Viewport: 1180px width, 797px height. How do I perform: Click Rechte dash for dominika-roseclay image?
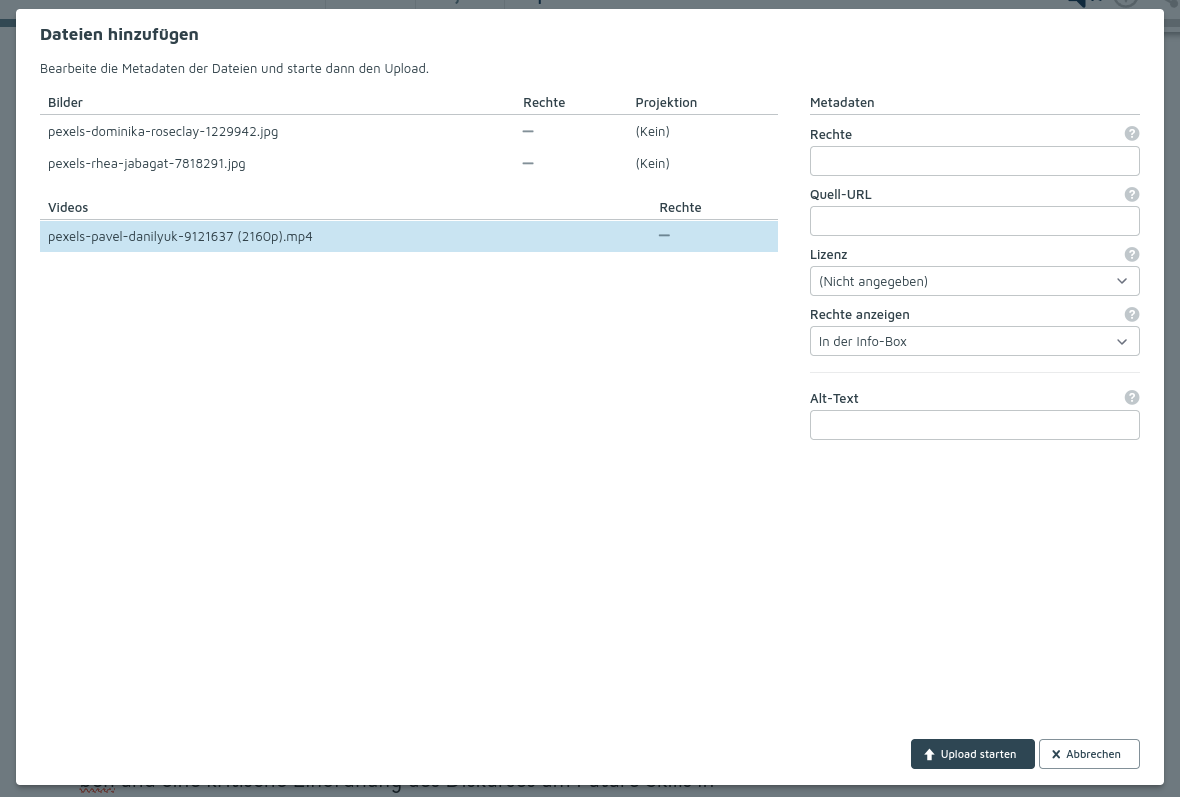528,131
